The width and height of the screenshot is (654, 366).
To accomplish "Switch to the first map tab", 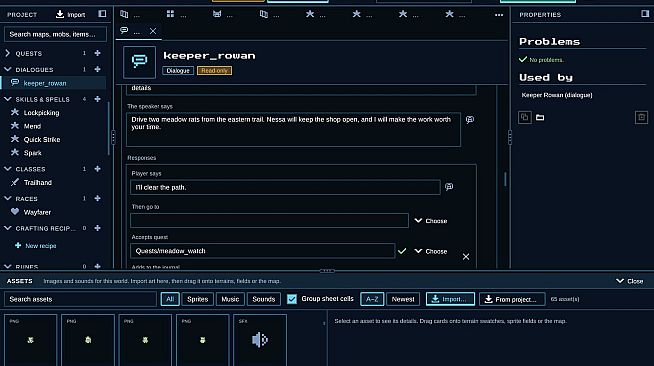I will point(130,14).
